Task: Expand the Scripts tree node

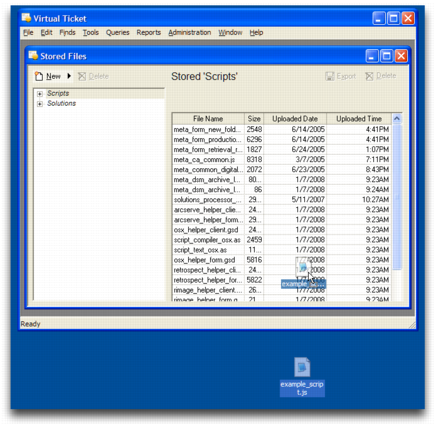Action: 40,94
